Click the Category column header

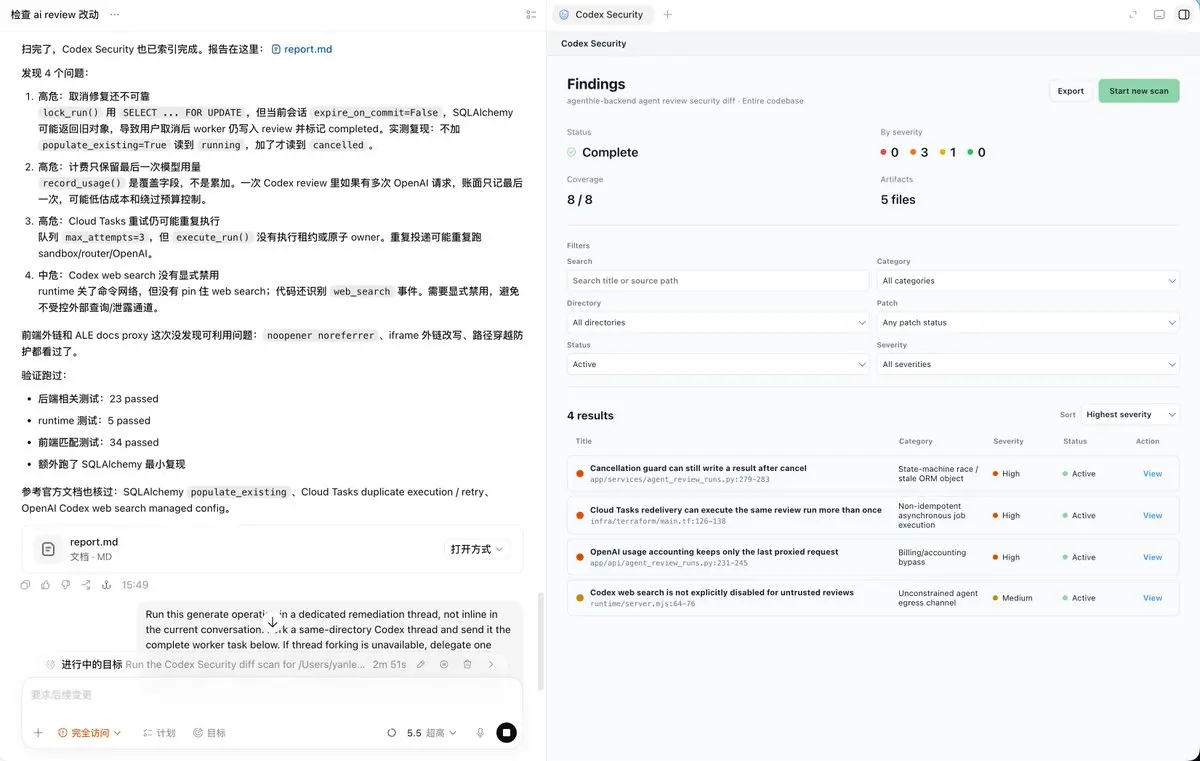coord(915,441)
